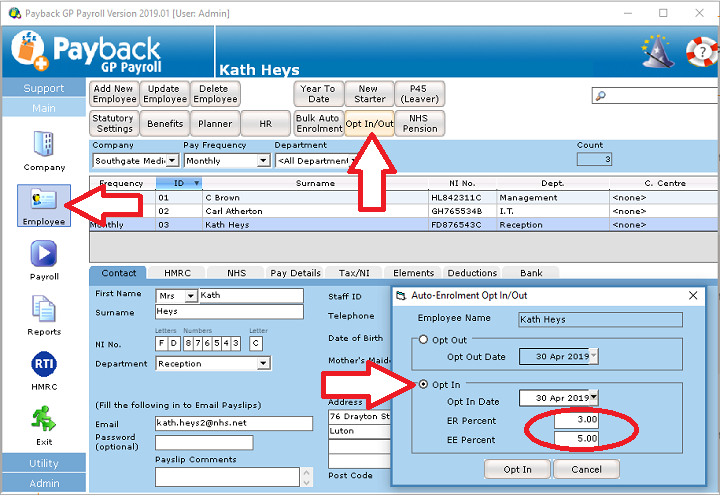Expand the Company dropdown
The image size is (720, 495).
(172, 161)
